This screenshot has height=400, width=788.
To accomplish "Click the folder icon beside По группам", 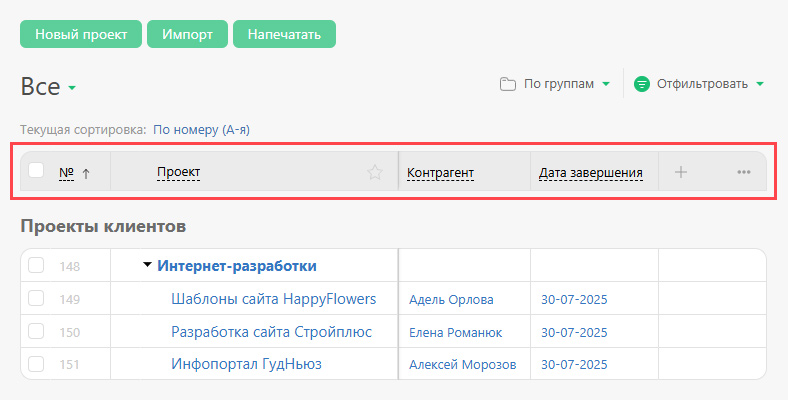I will (x=508, y=84).
